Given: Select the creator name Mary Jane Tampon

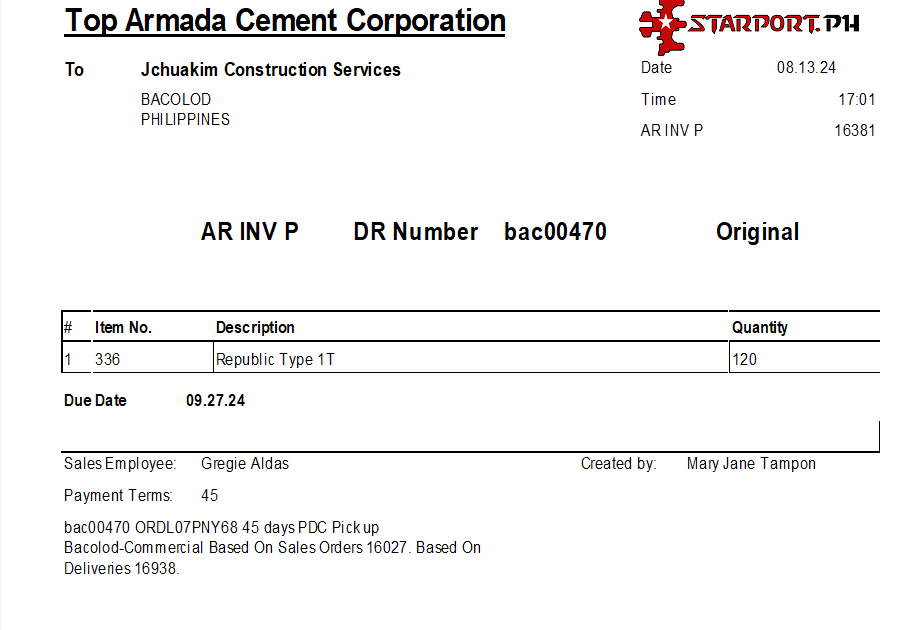Looking at the screenshot, I should [751, 464].
